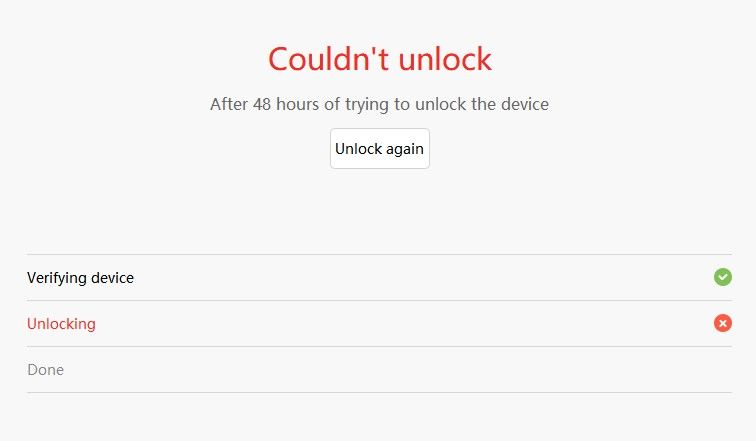Select the red Unlocking step label

[x=61, y=324]
